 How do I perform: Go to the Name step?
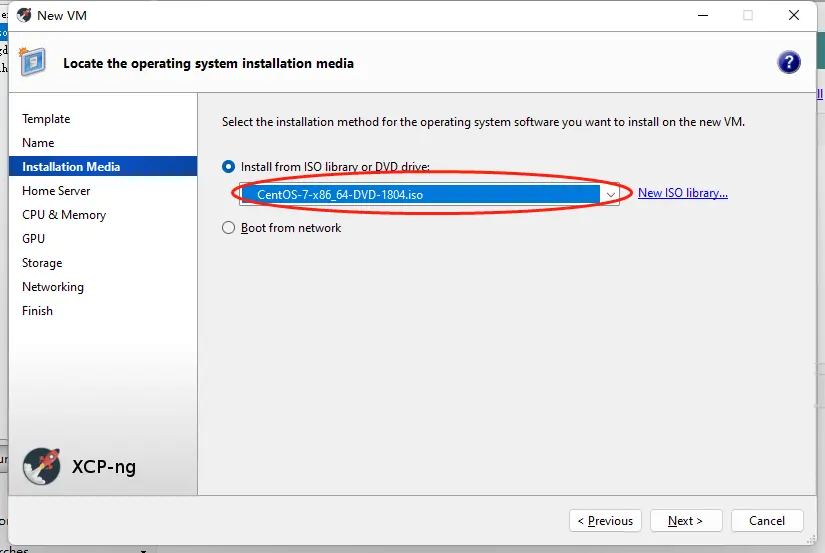[38, 143]
